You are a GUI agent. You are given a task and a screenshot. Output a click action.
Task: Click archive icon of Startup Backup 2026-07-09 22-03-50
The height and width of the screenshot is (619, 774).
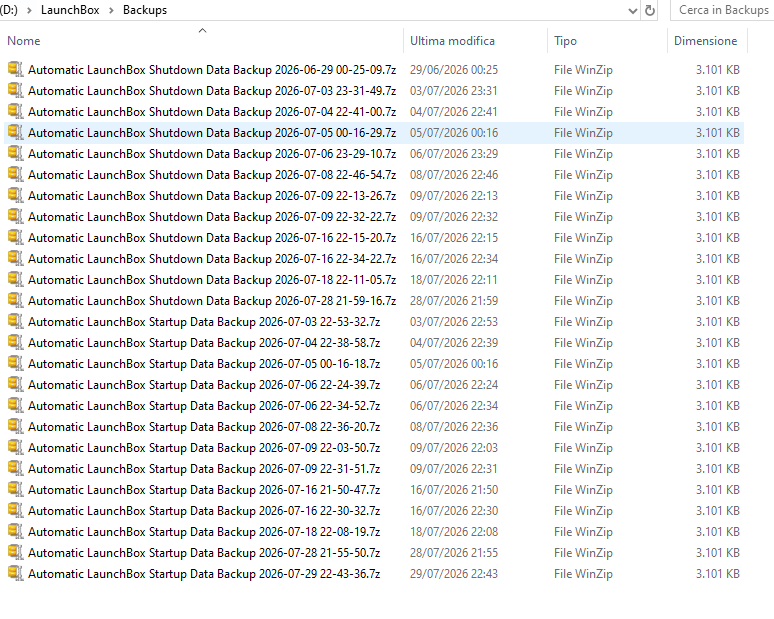pos(15,447)
